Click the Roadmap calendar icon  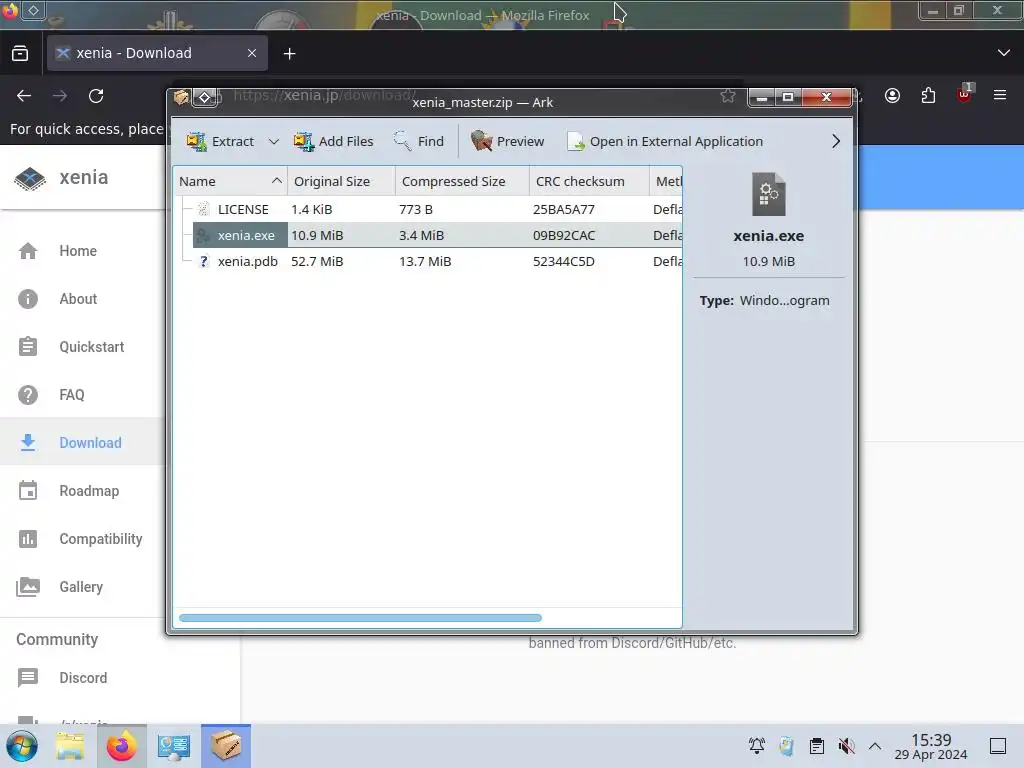pyautogui.click(x=28, y=490)
